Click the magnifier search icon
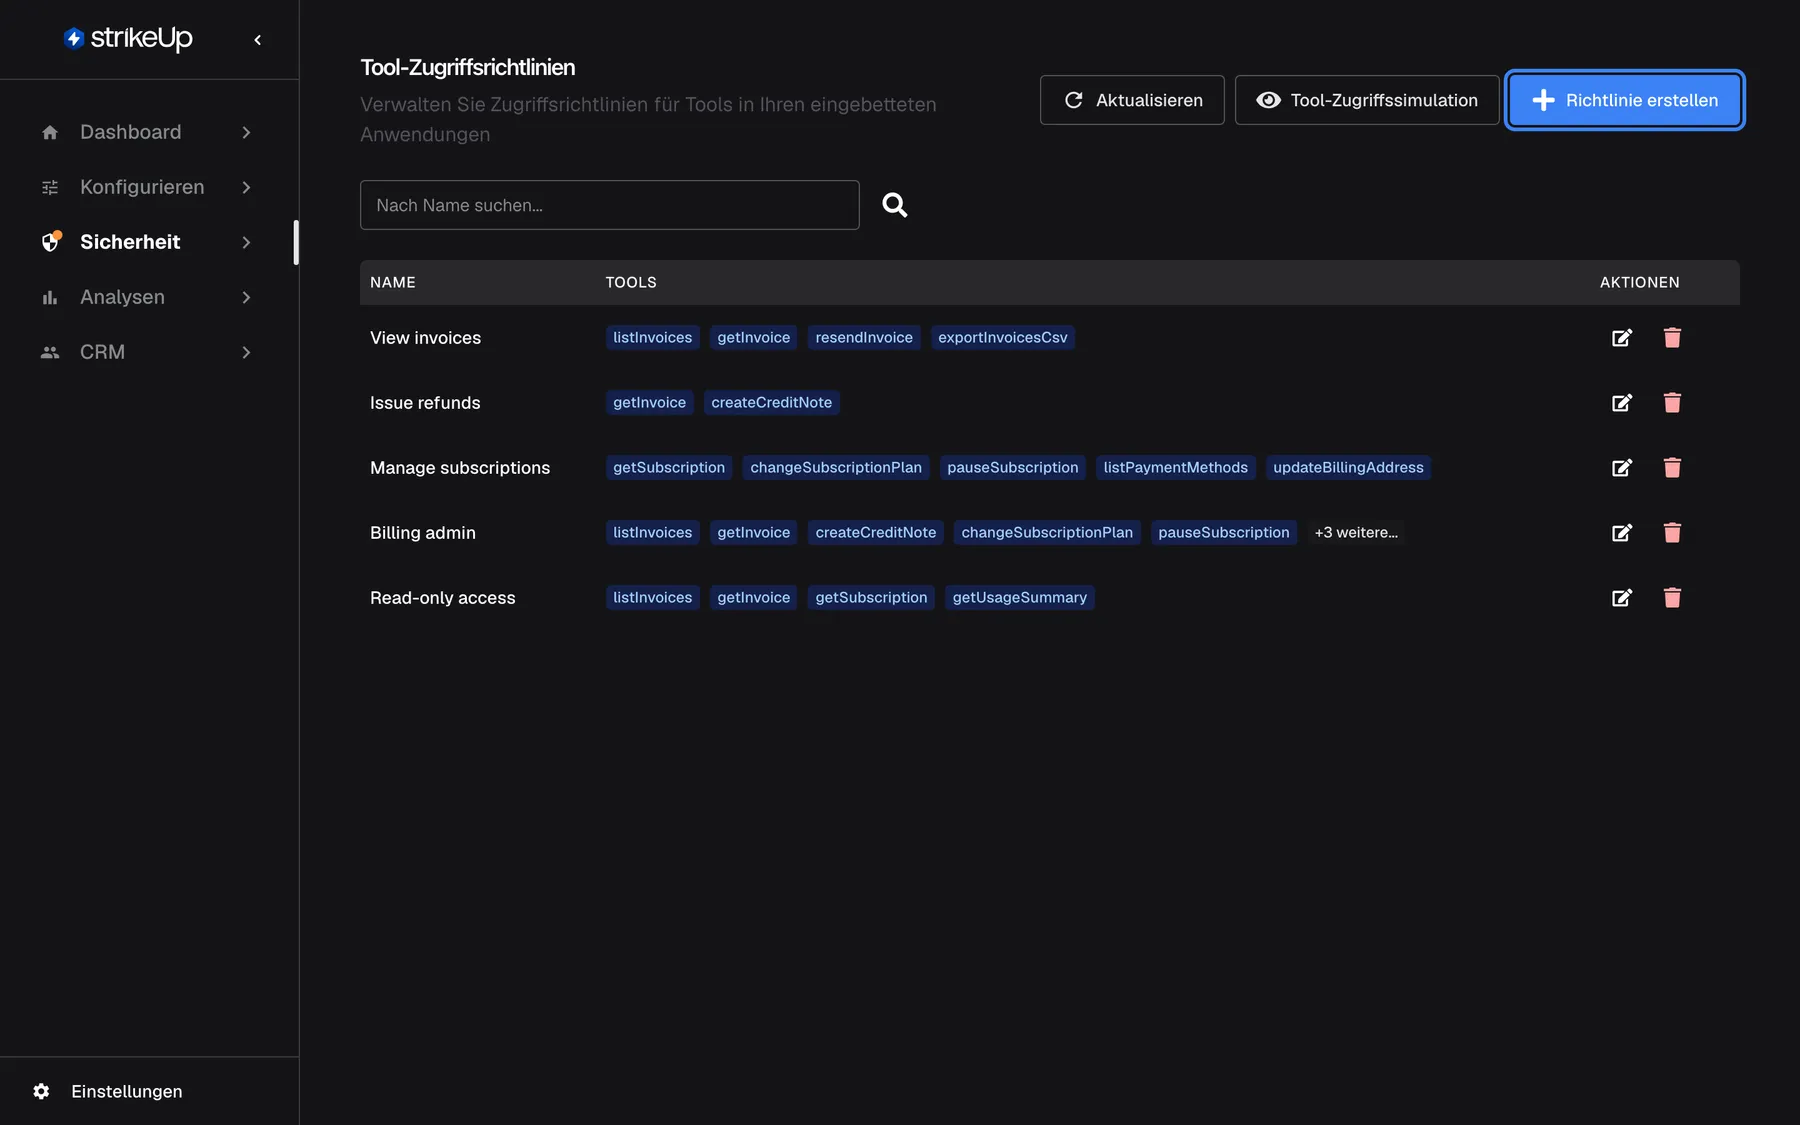Screen dimensions: 1800x1125 tap(895, 205)
